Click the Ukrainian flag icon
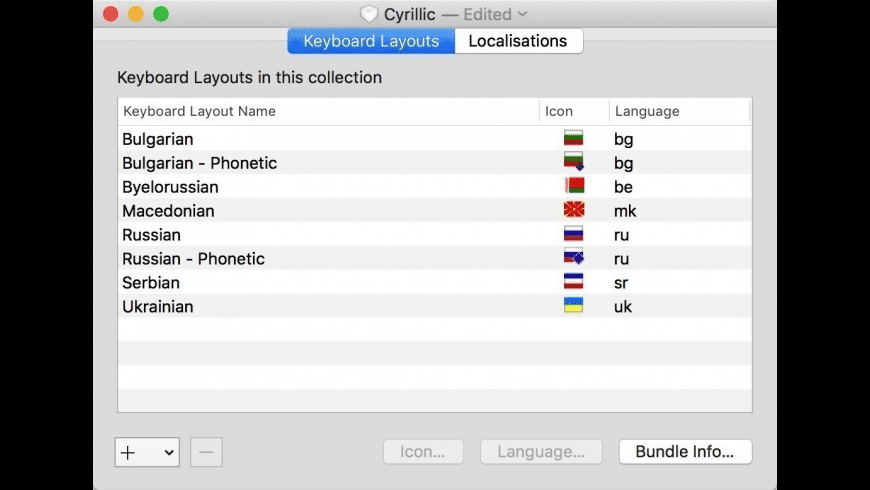Image resolution: width=870 pixels, height=490 pixels. point(573,307)
